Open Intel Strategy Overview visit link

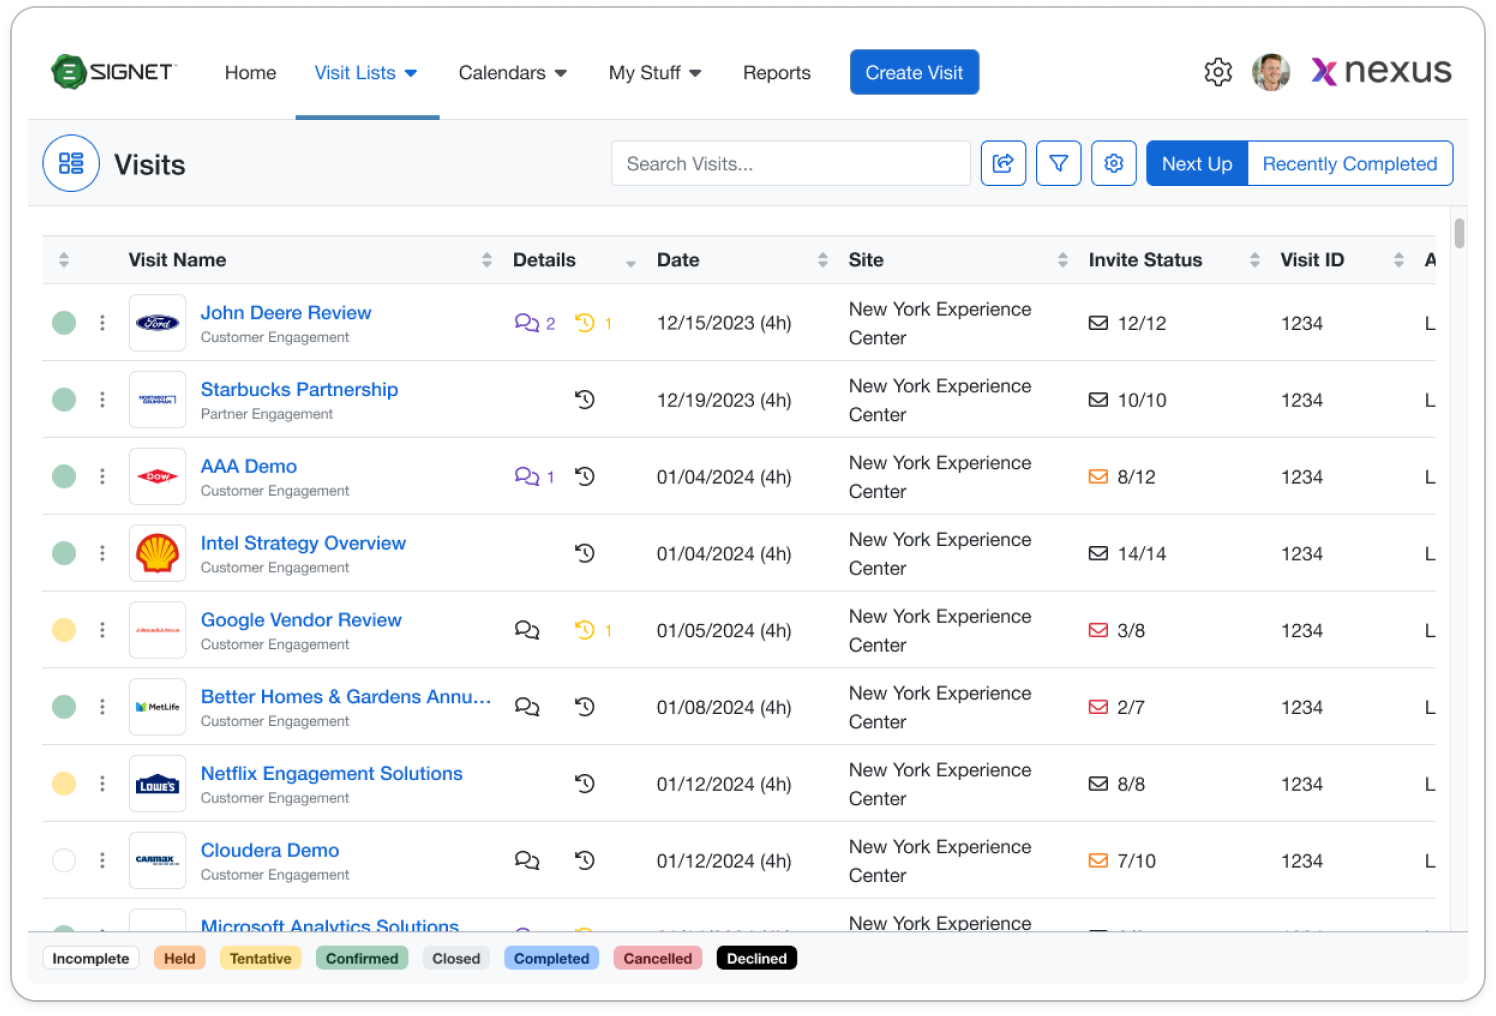(x=303, y=543)
